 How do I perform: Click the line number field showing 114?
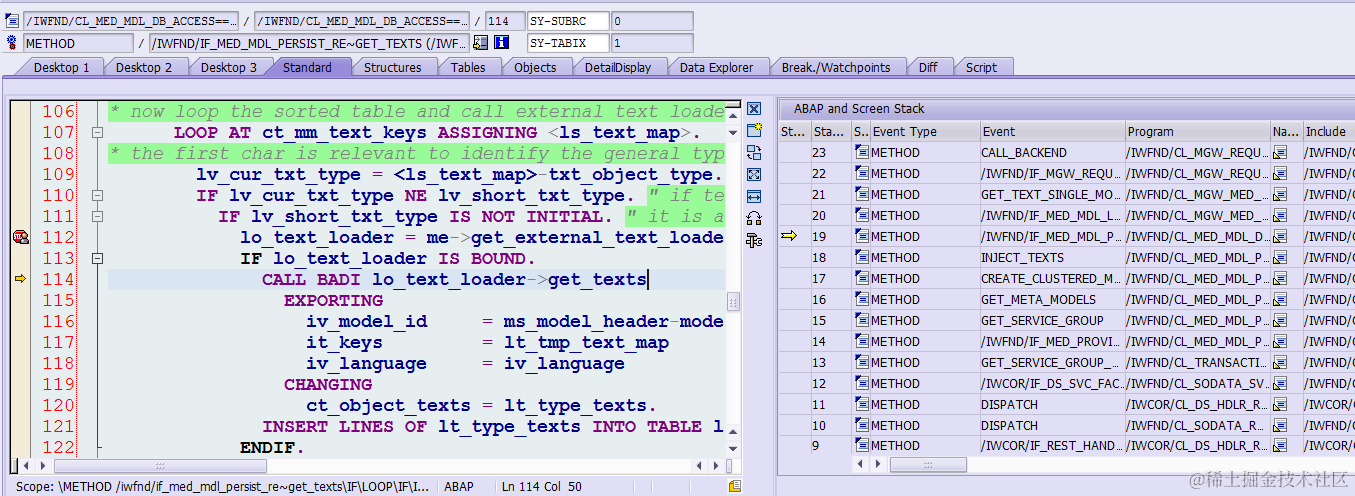pos(505,21)
